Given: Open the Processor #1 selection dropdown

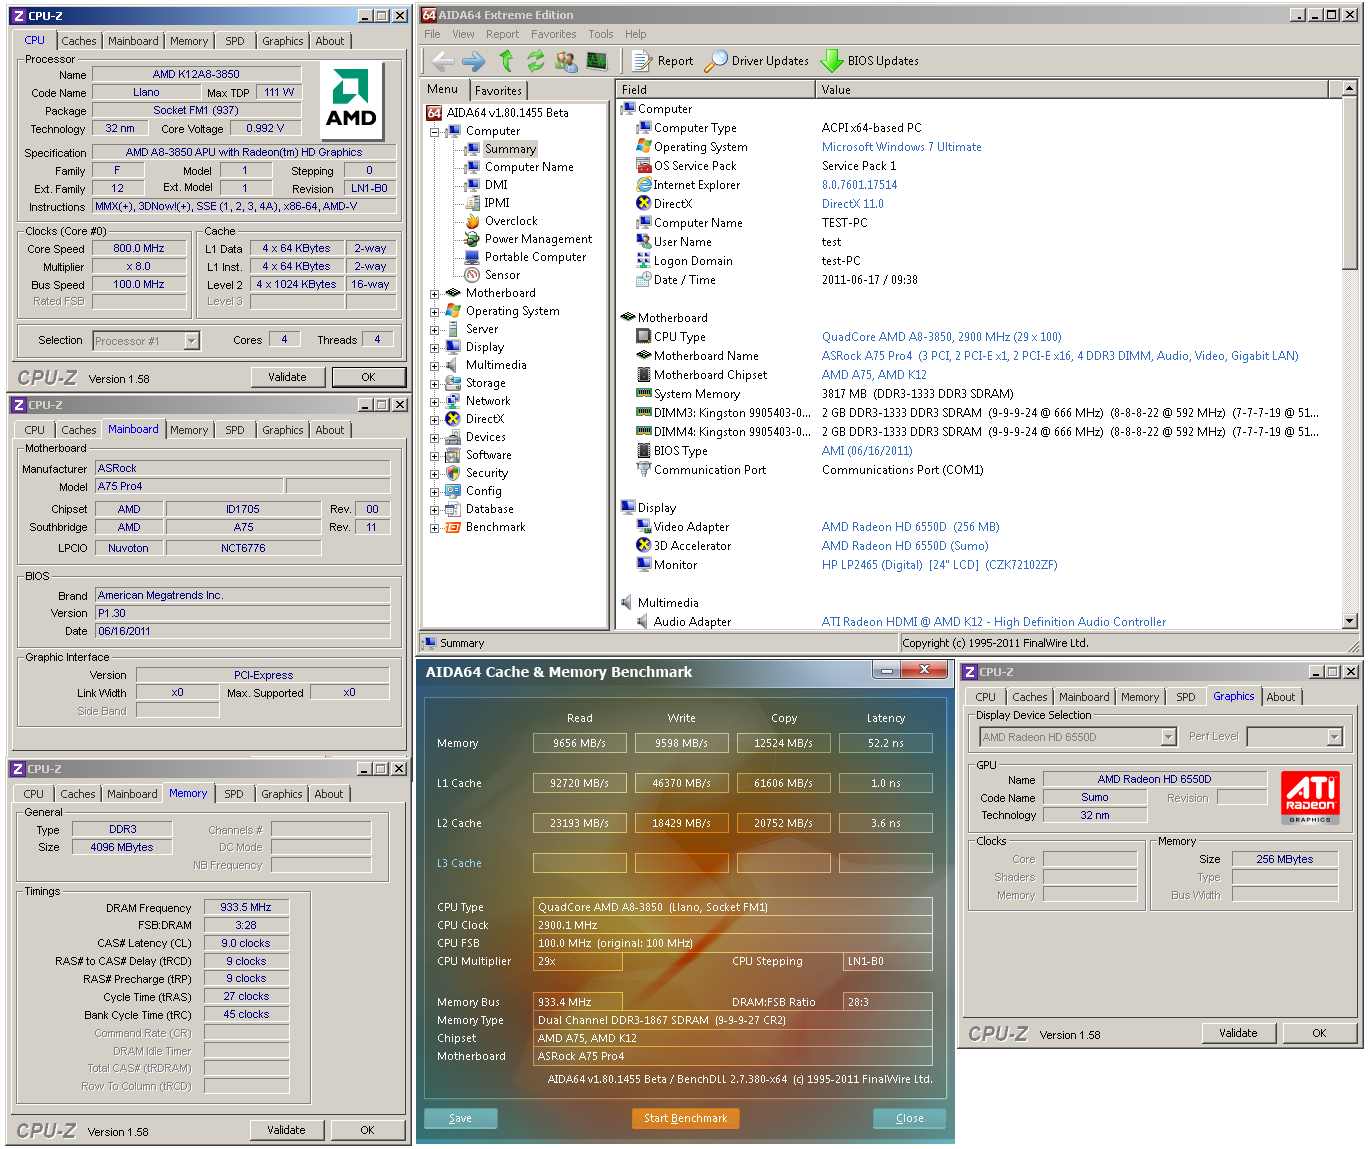Looking at the screenshot, I should (x=192, y=341).
